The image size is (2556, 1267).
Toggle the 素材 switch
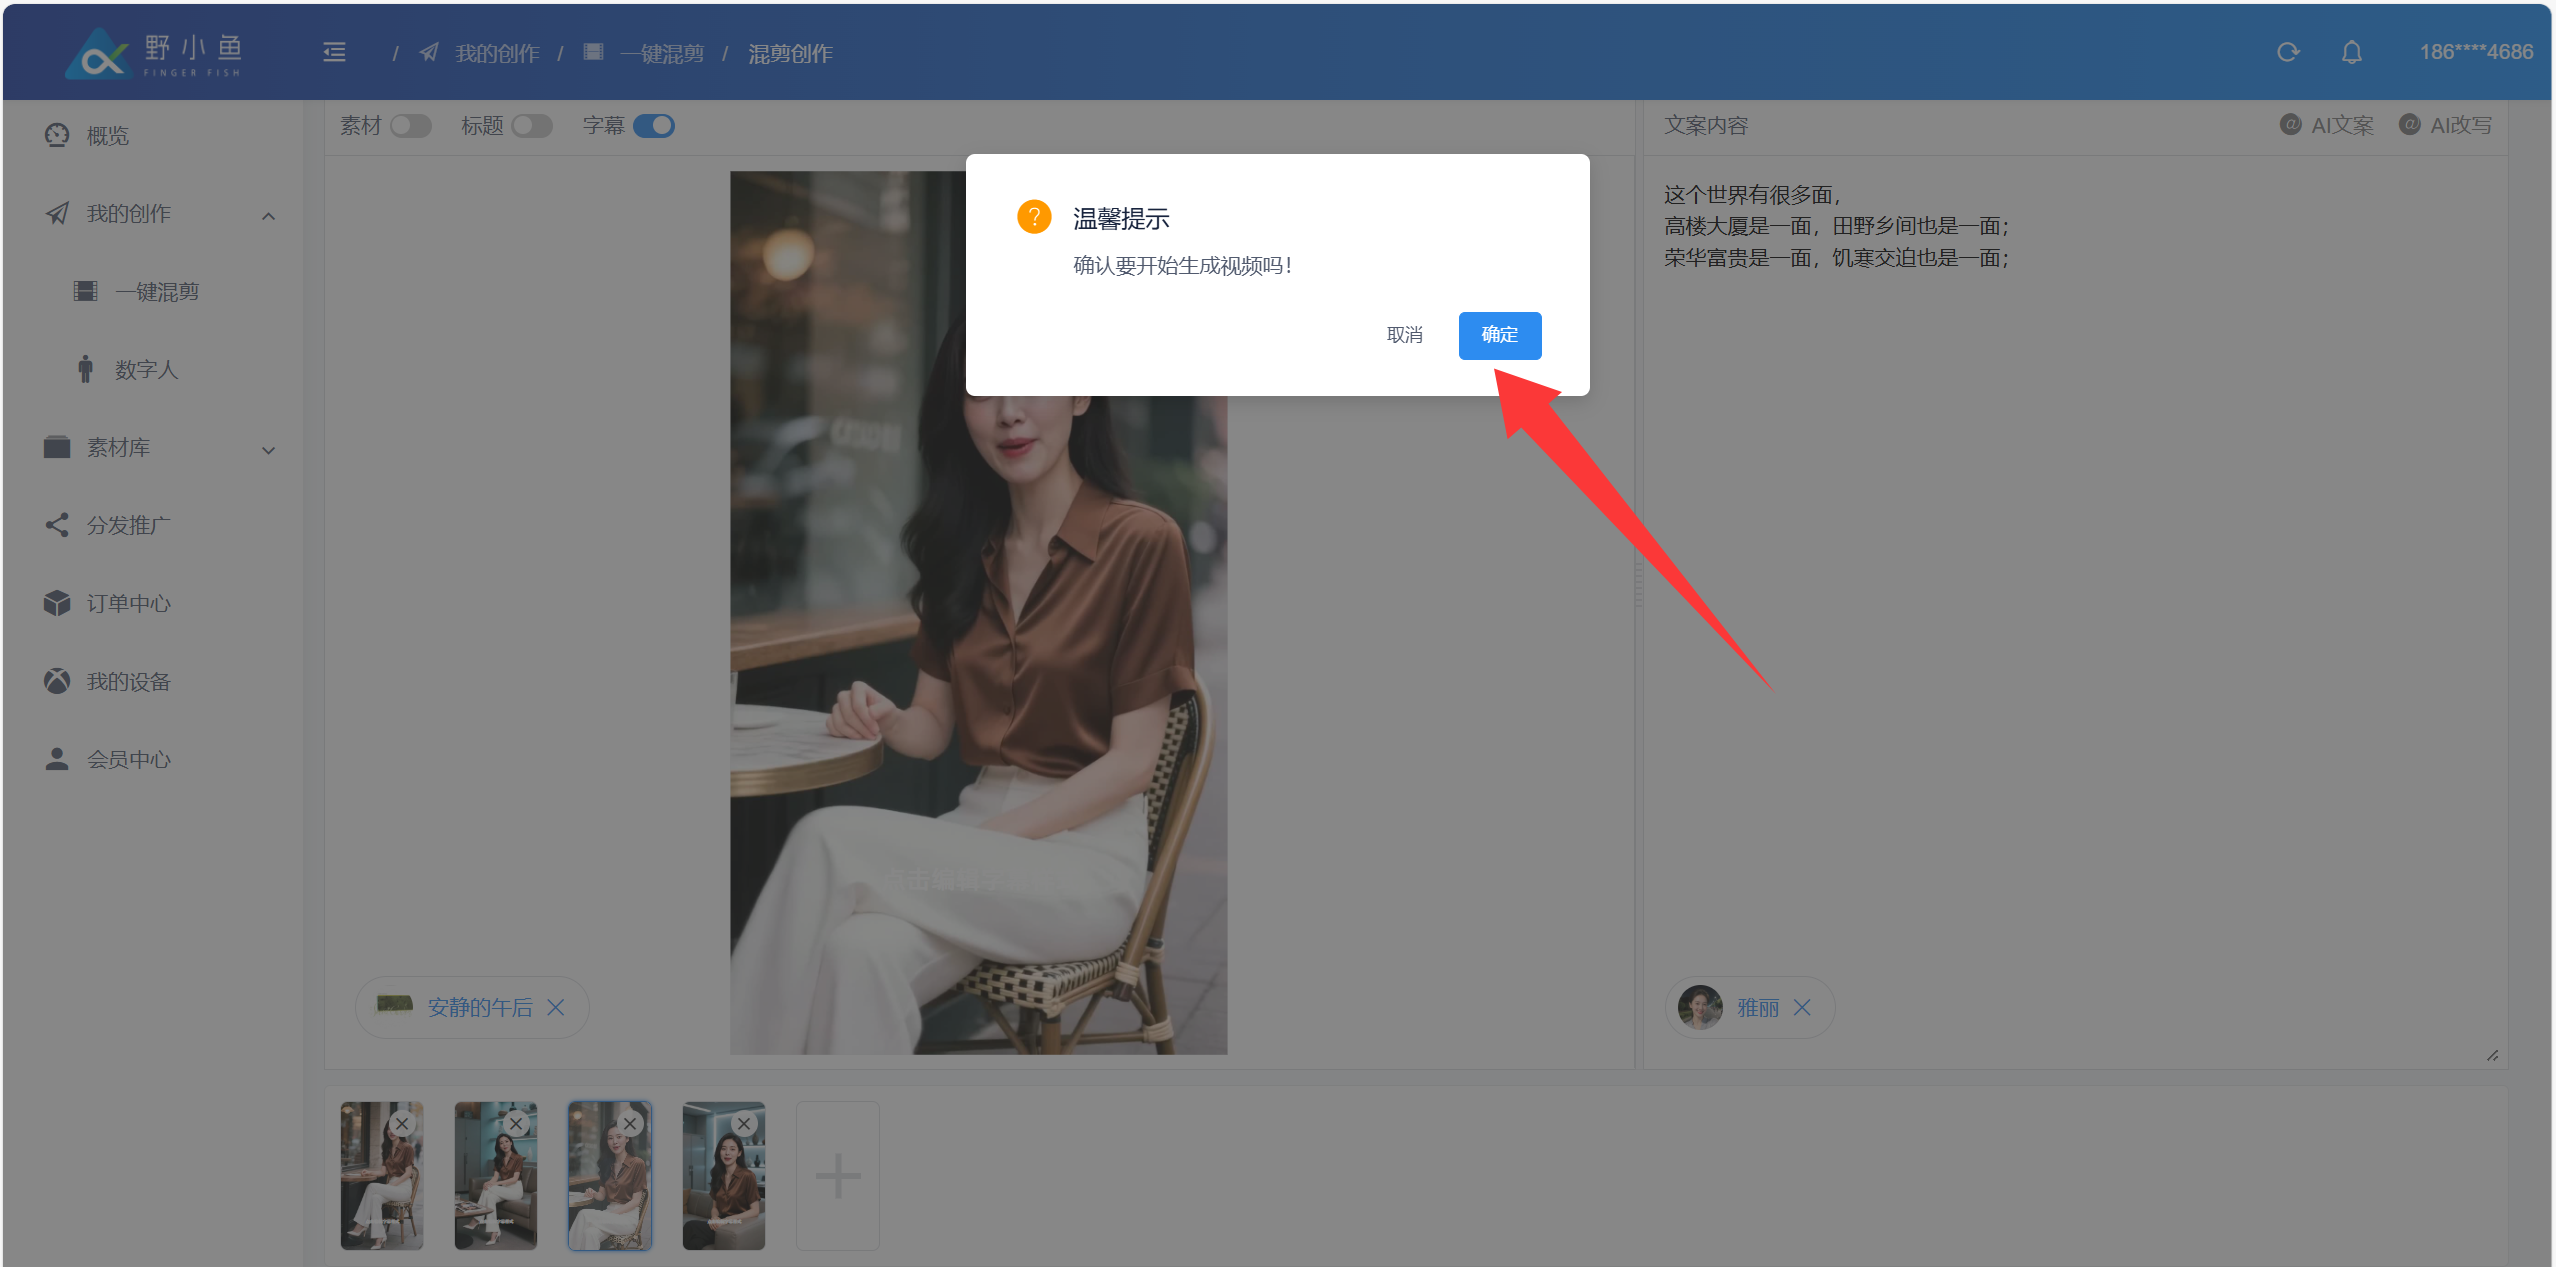click(x=410, y=126)
